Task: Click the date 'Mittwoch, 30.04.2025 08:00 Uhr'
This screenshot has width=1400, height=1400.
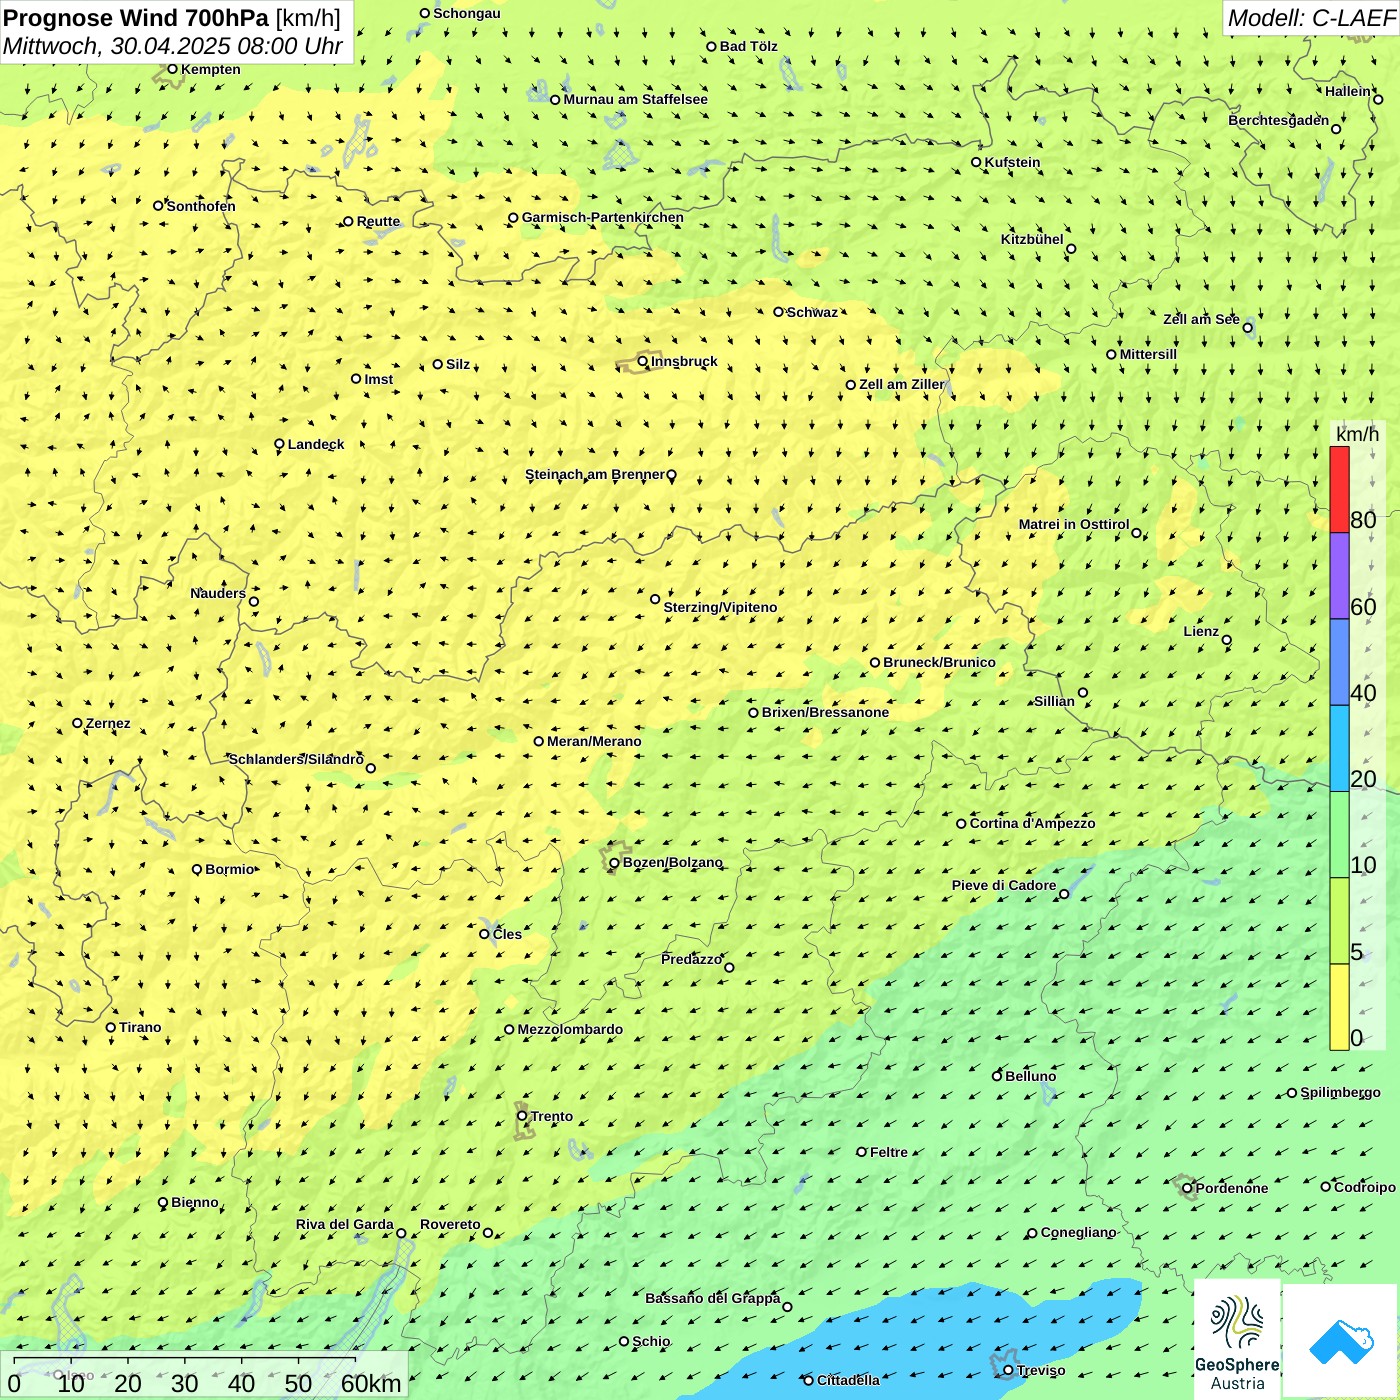Action: [x=173, y=46]
